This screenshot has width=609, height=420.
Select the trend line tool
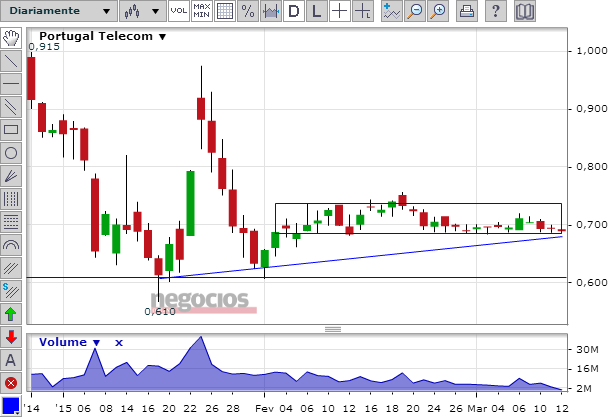(11, 61)
